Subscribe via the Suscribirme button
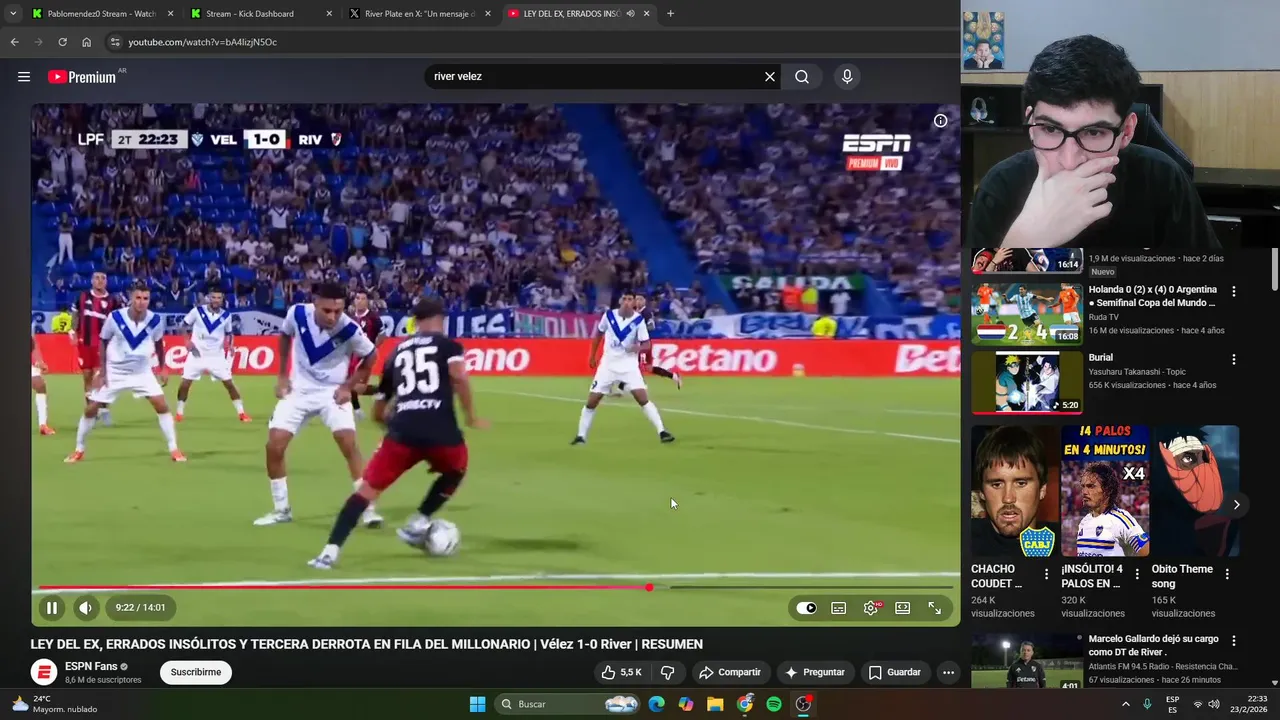This screenshot has height=720, width=1280. coord(196,672)
